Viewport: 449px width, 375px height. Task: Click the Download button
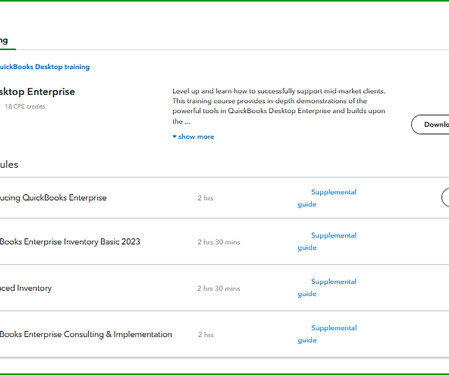point(430,124)
